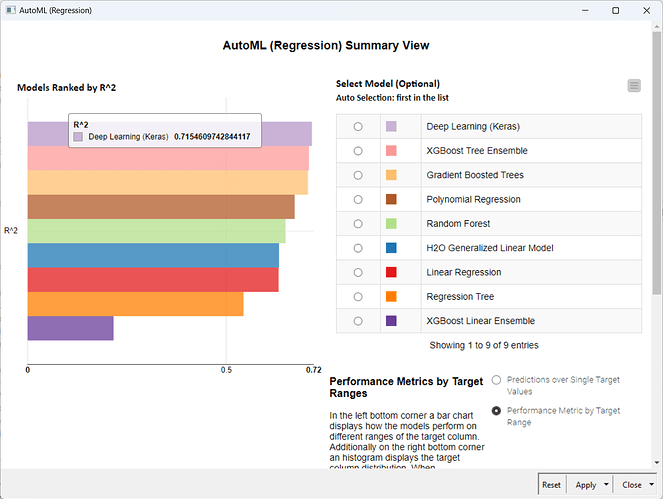Select the Deep Learning (Keras) radio button
The width and height of the screenshot is (663, 499).
click(358, 127)
